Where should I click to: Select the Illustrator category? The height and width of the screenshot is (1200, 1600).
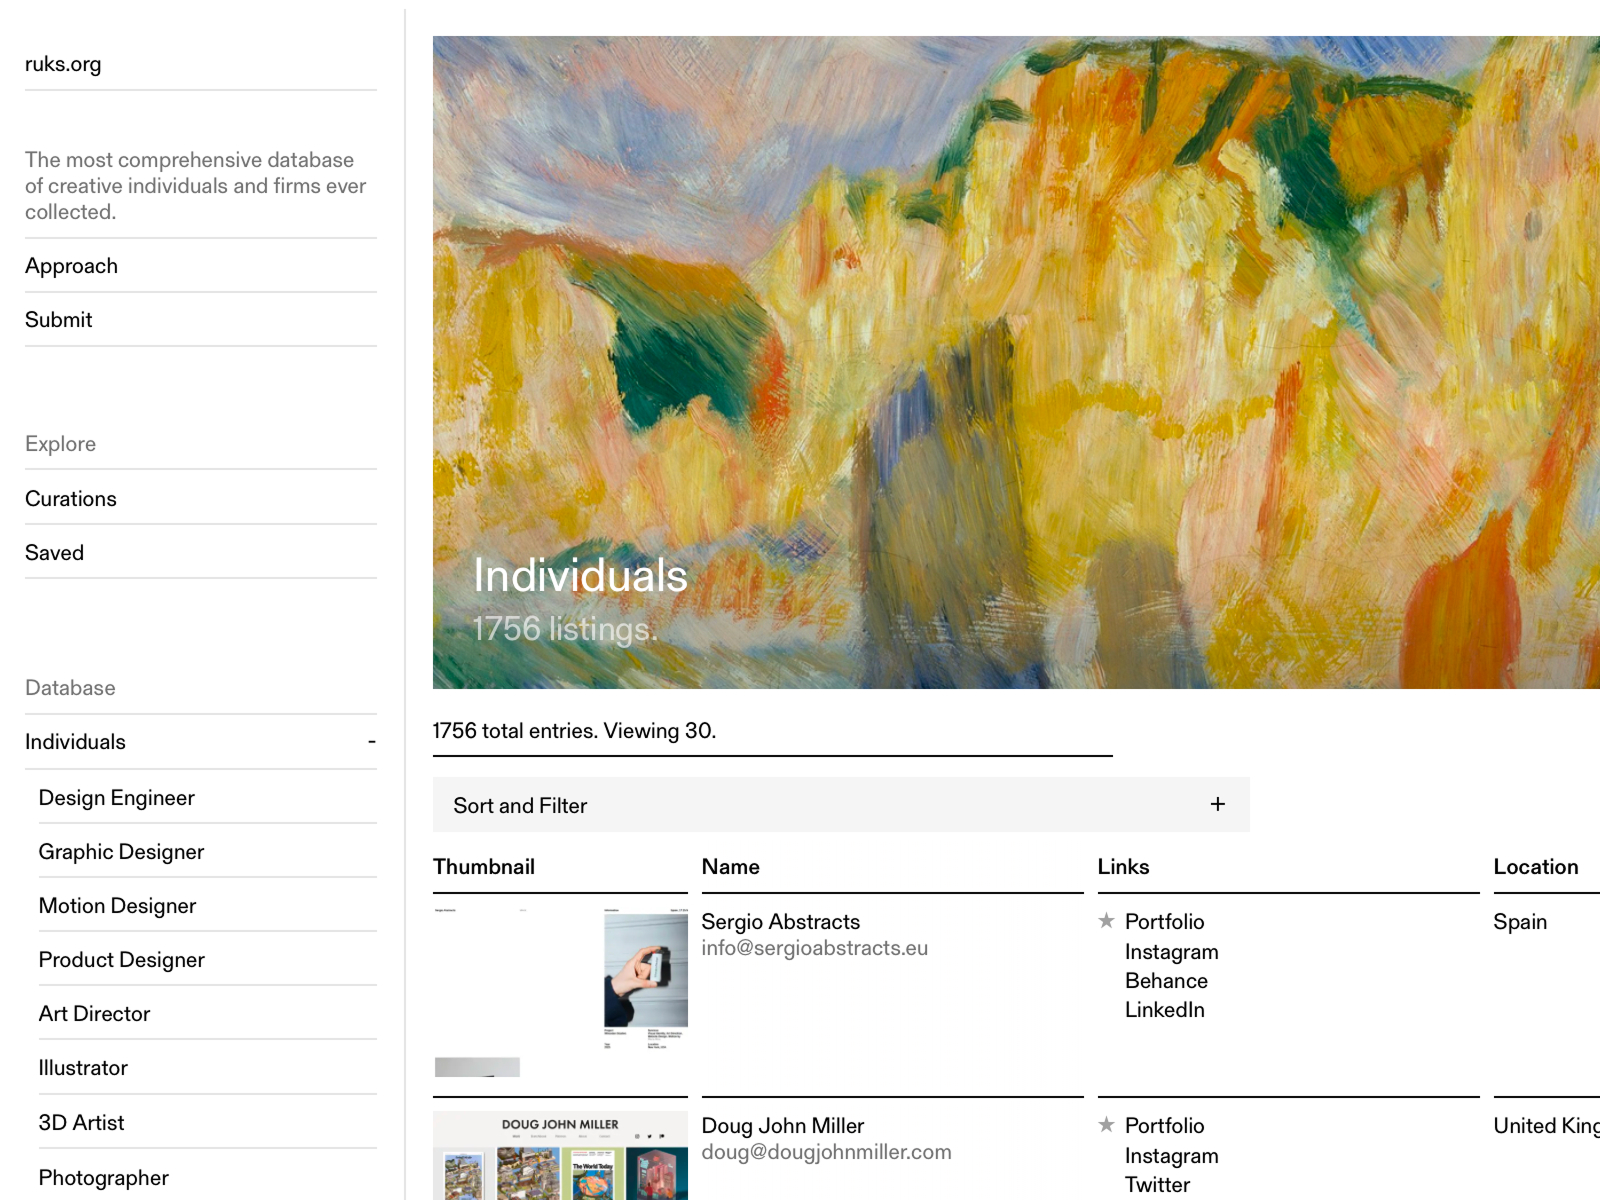pos(83,1068)
